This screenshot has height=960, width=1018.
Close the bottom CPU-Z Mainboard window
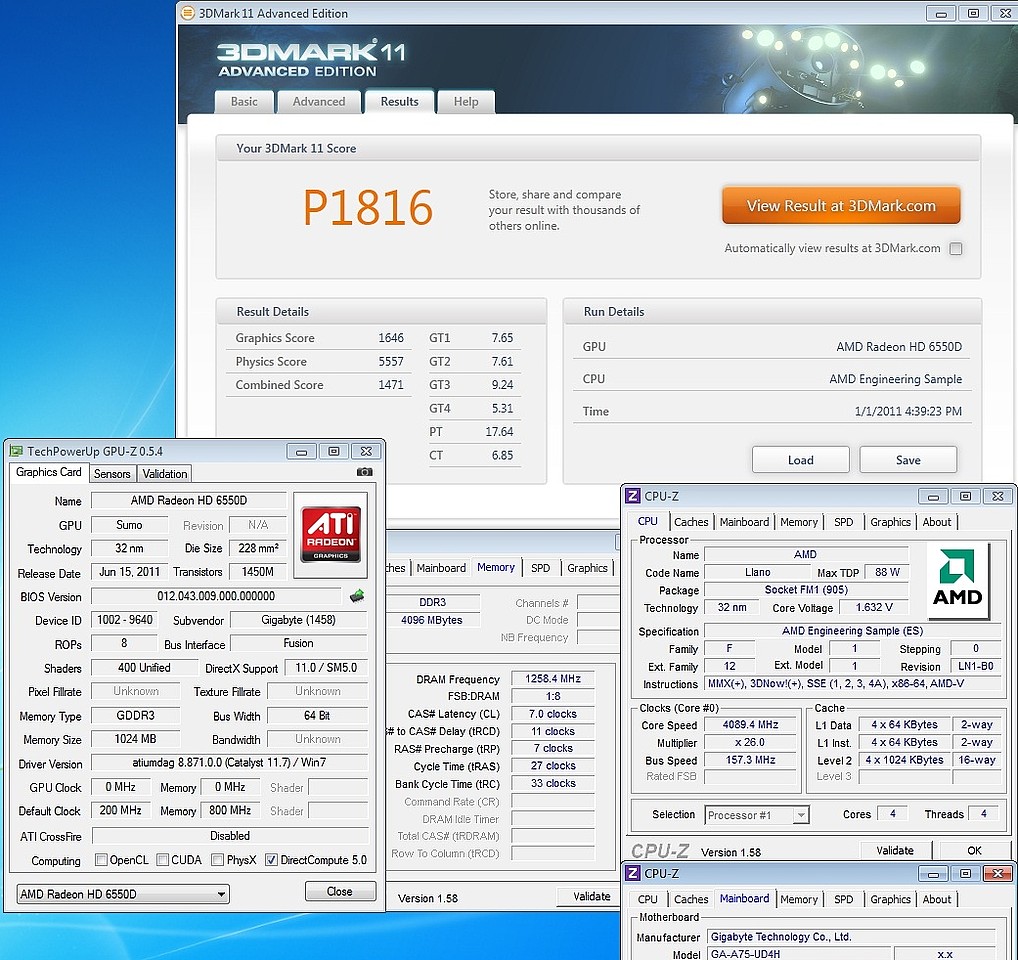click(x=998, y=874)
